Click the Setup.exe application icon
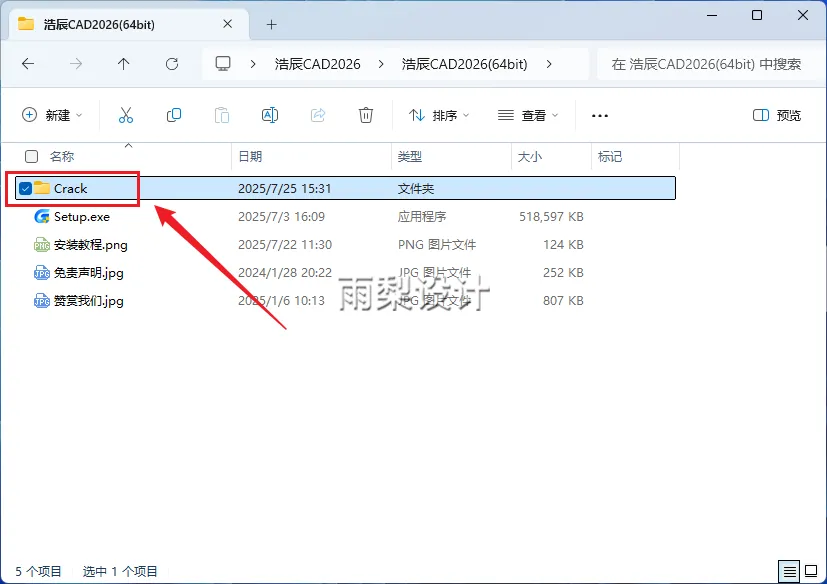 tap(42, 216)
